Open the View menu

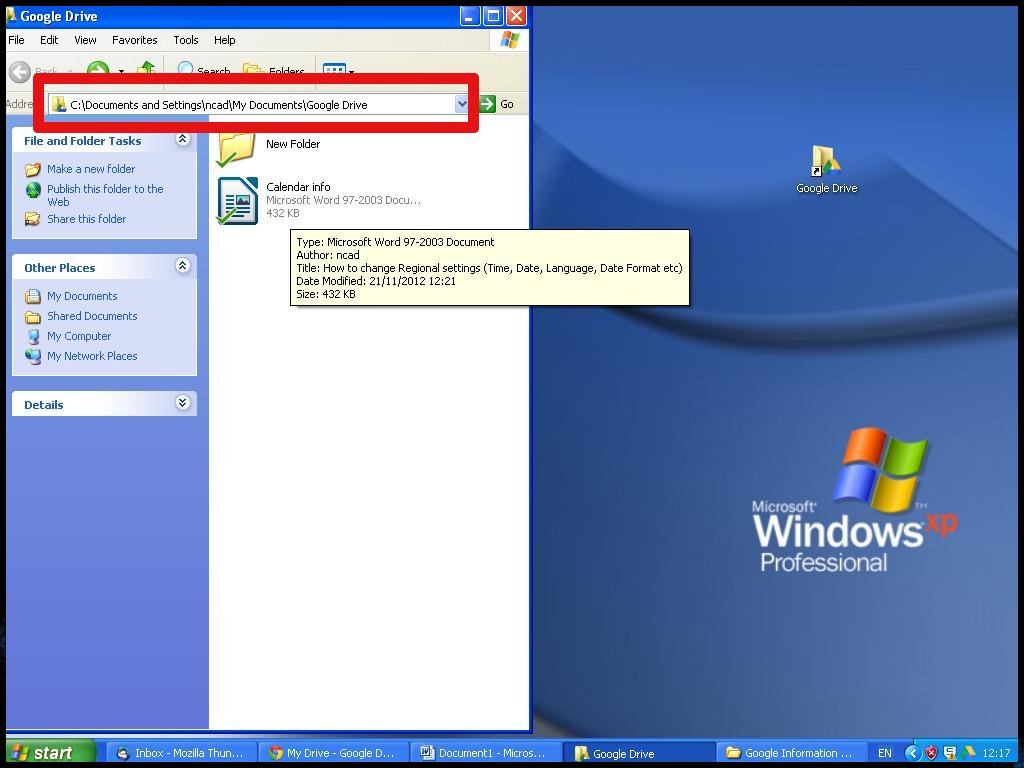pyautogui.click(x=85, y=40)
